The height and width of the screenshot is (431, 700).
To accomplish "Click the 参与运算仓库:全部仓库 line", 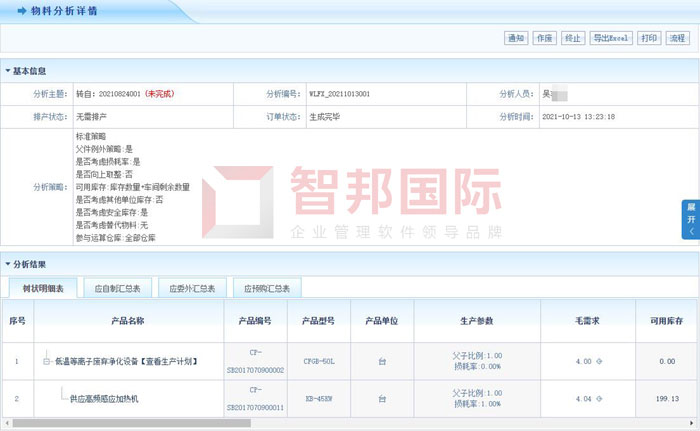I will pos(115,238).
